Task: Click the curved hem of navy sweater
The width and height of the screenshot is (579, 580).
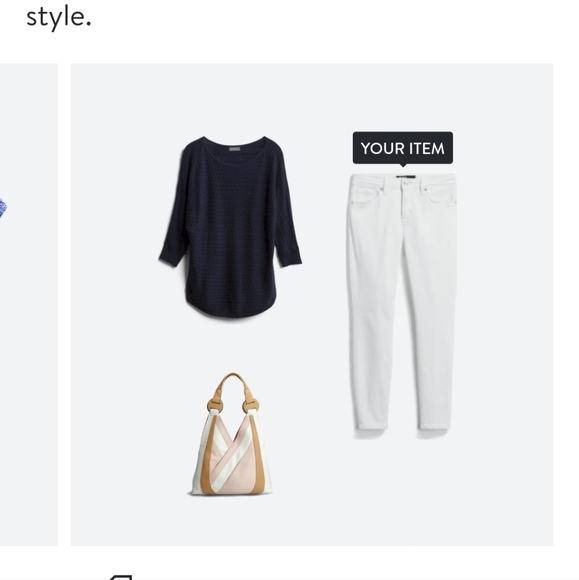Action: coord(231,306)
